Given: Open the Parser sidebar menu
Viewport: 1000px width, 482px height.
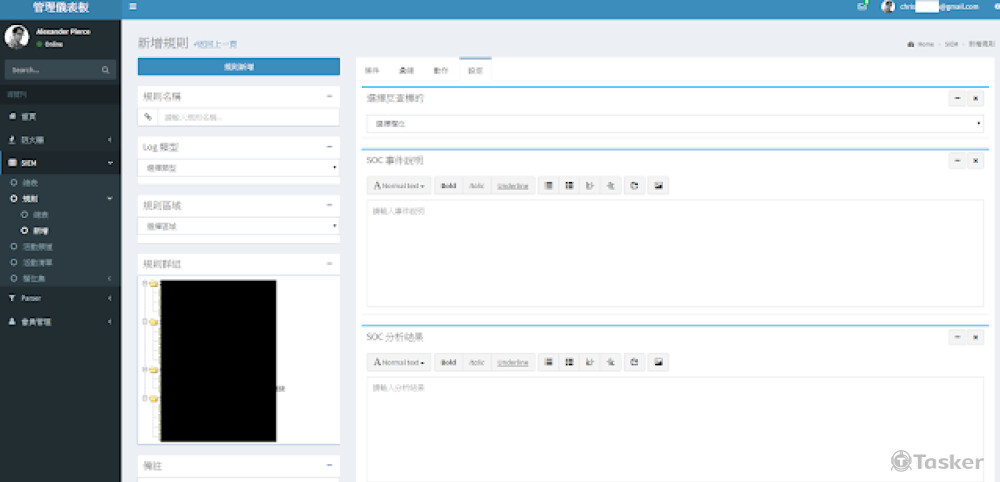Looking at the screenshot, I should (60, 298).
